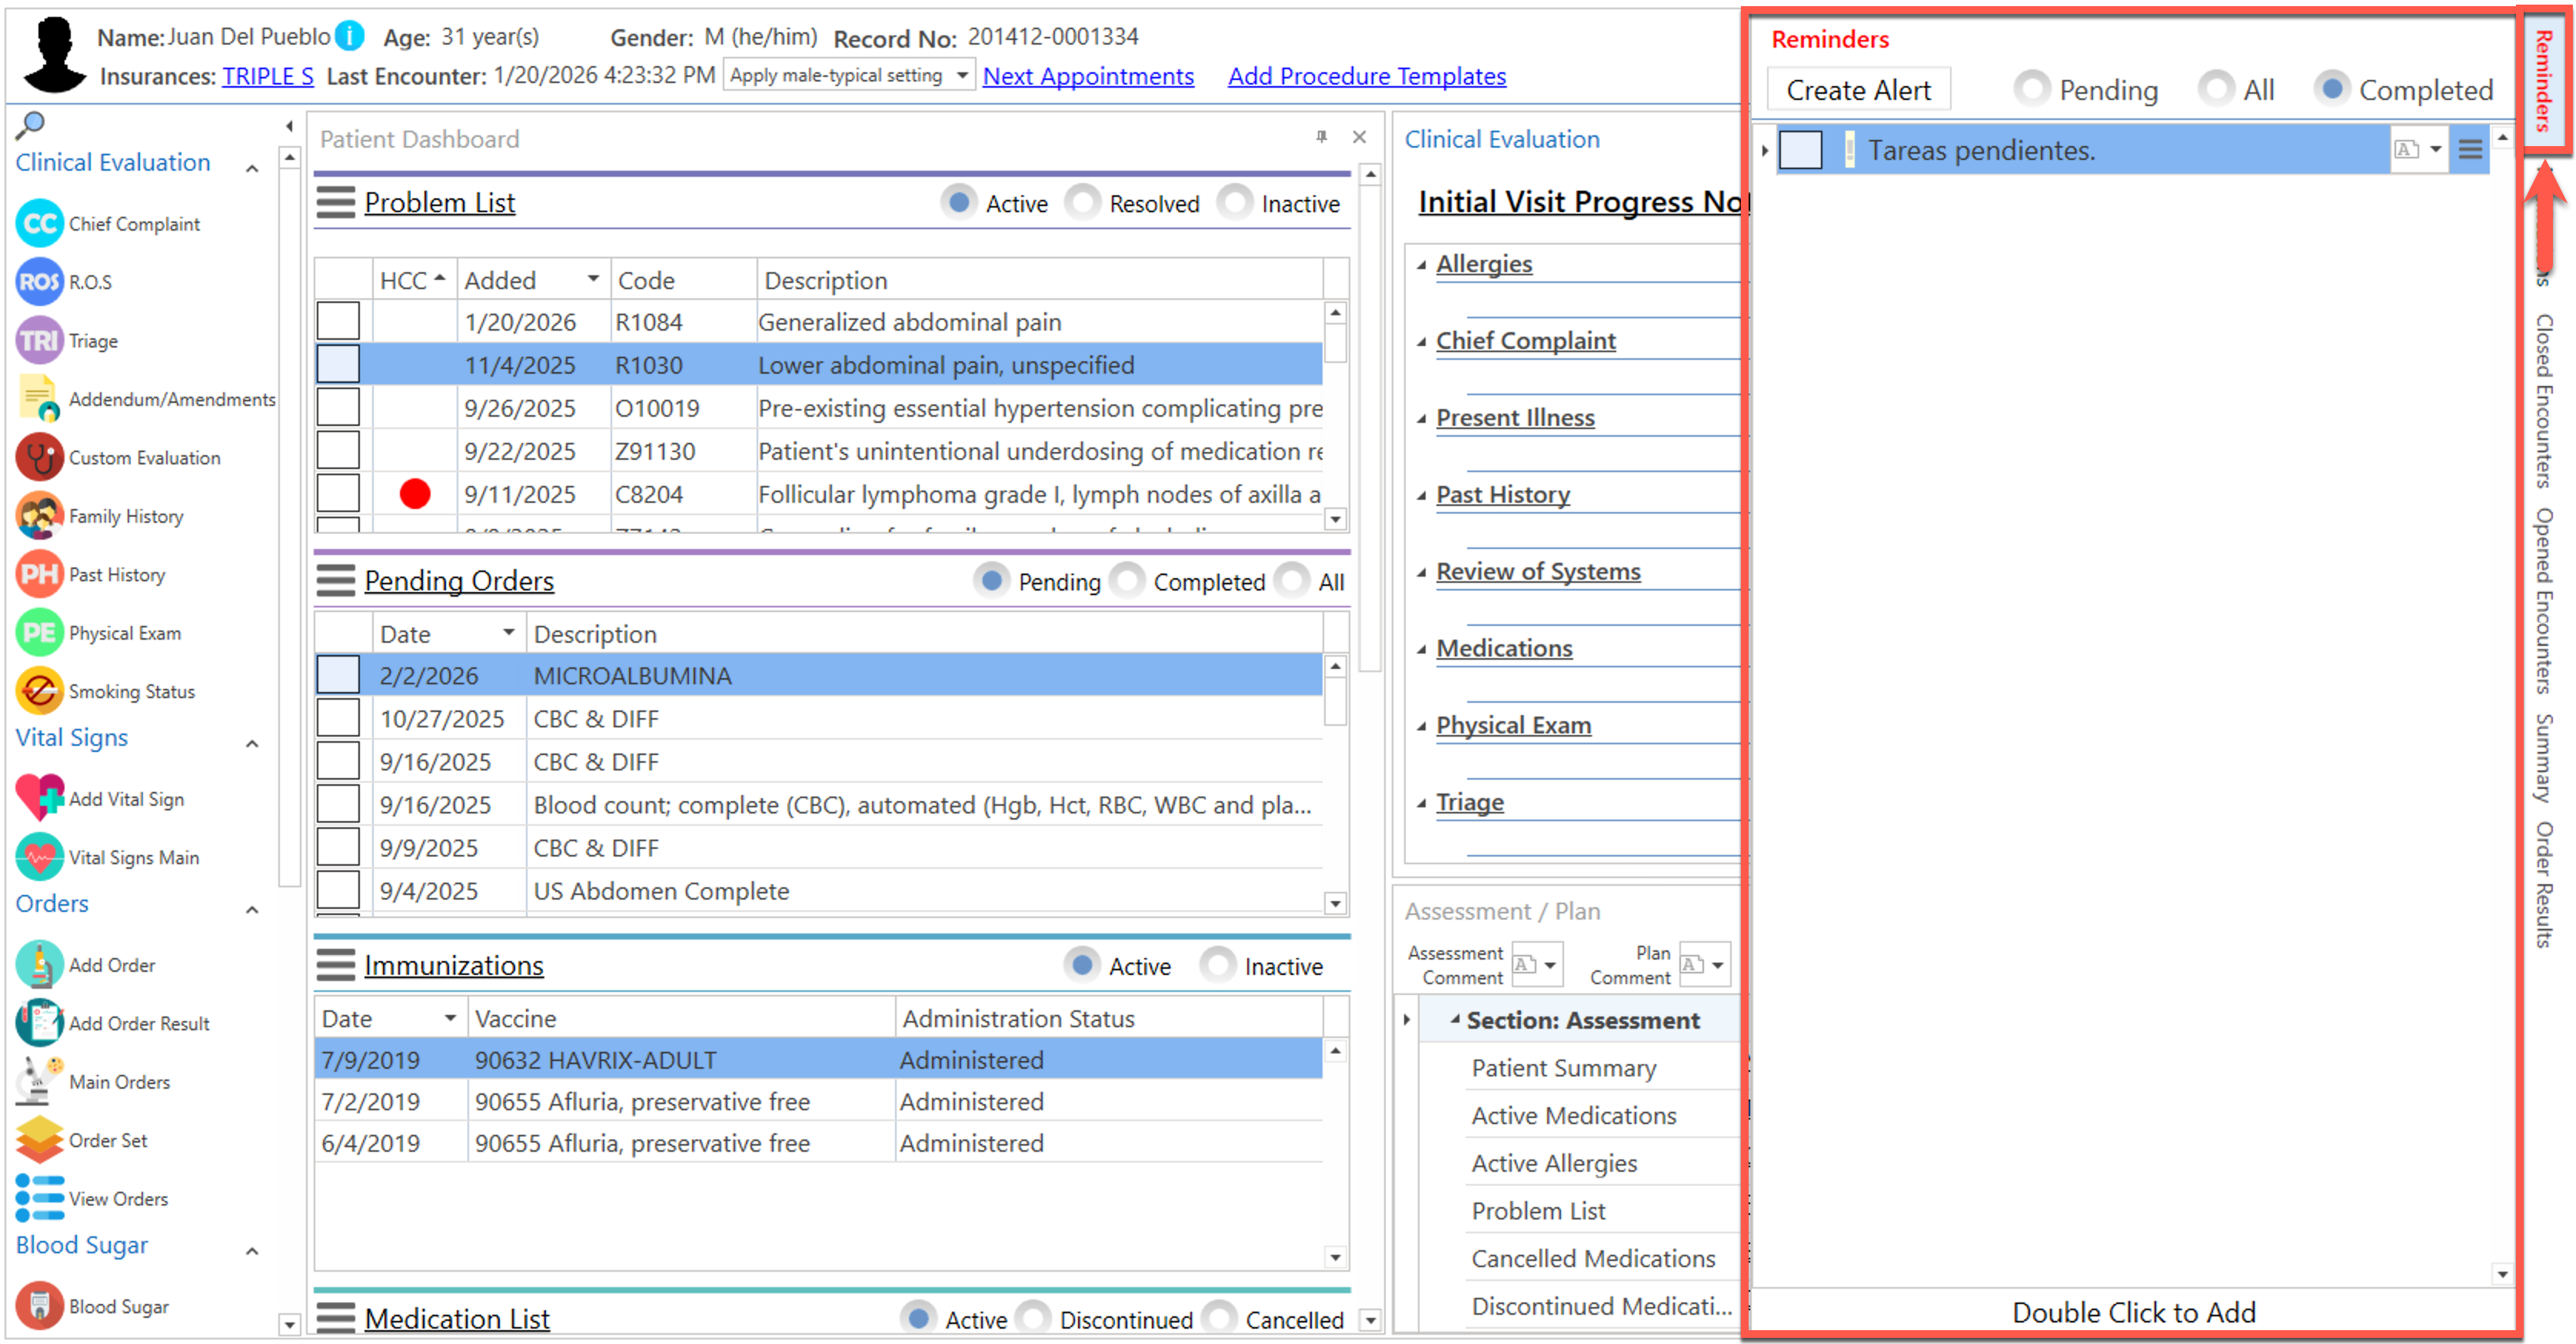The image size is (2576, 1344).
Task: Open the Triage icon in the sidebar
Action: click(39, 341)
